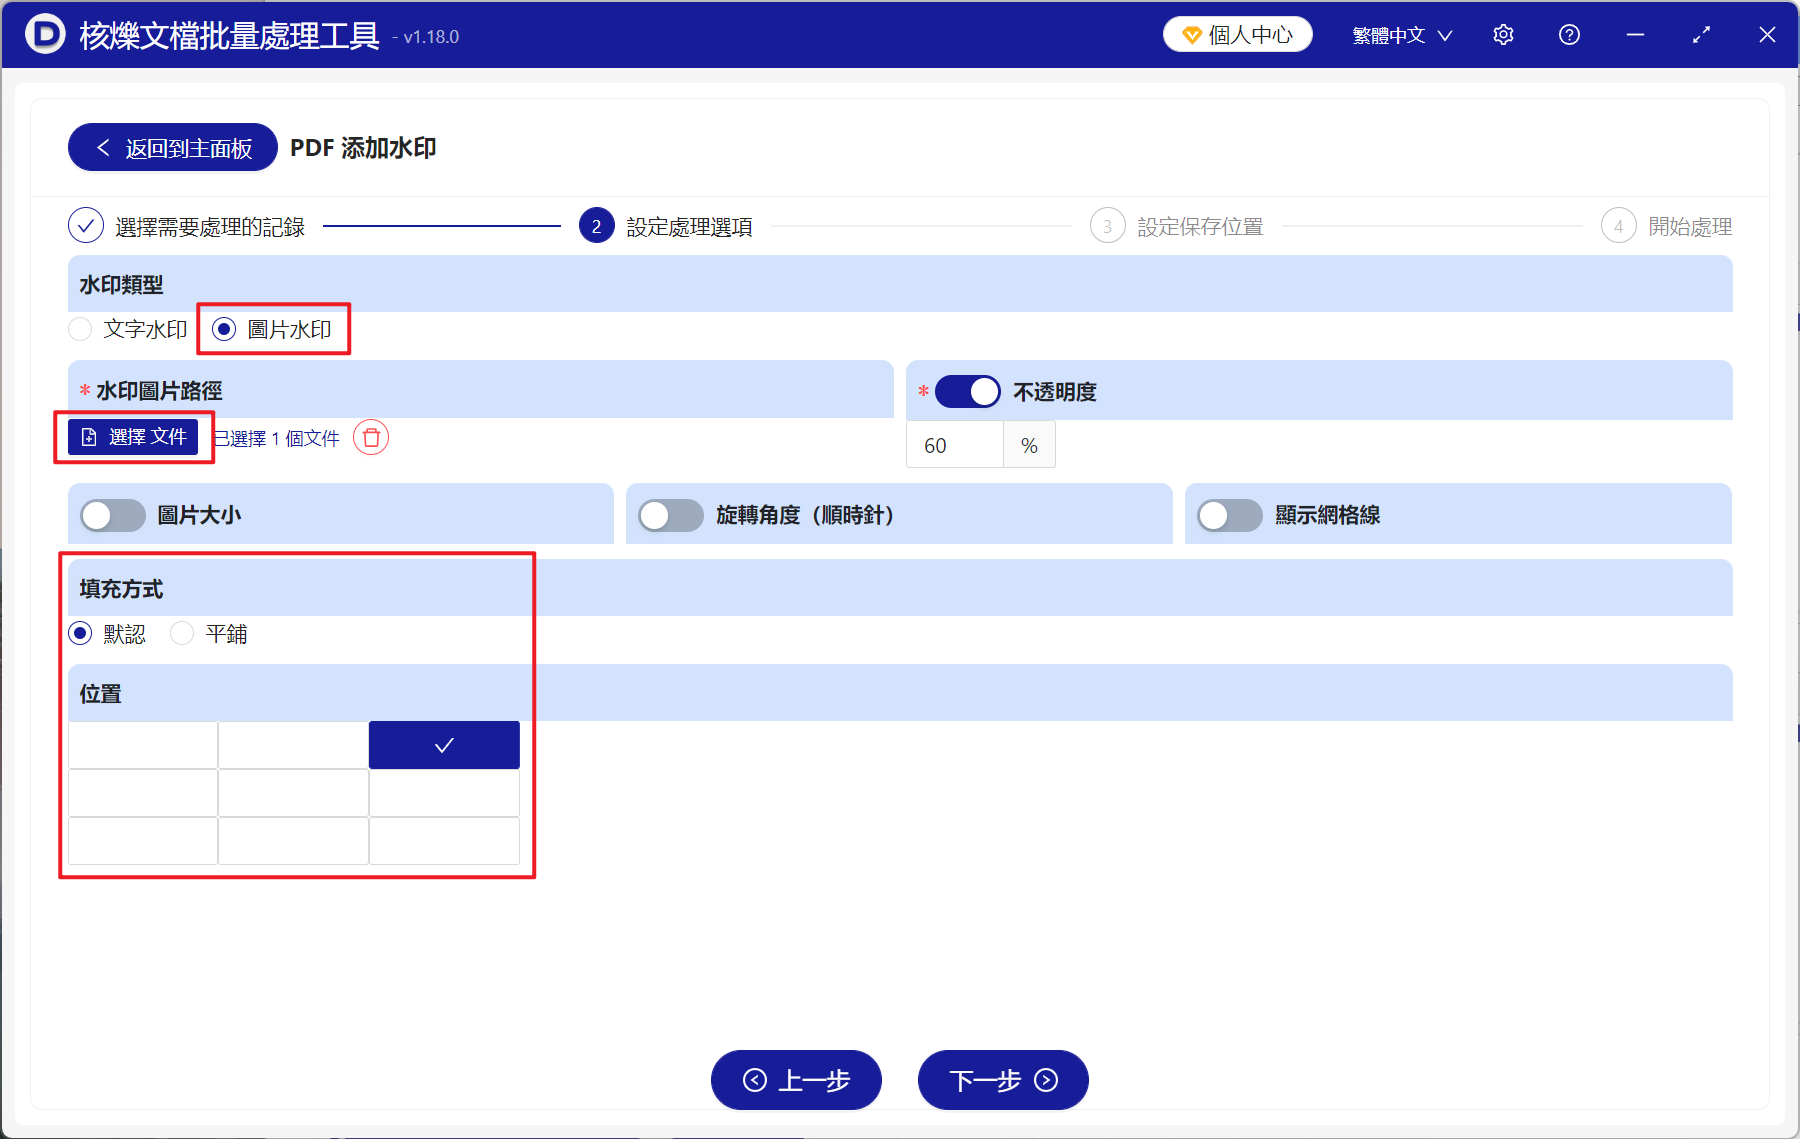Open the help icon in the title bar
The height and width of the screenshot is (1139, 1800).
click(x=1569, y=34)
